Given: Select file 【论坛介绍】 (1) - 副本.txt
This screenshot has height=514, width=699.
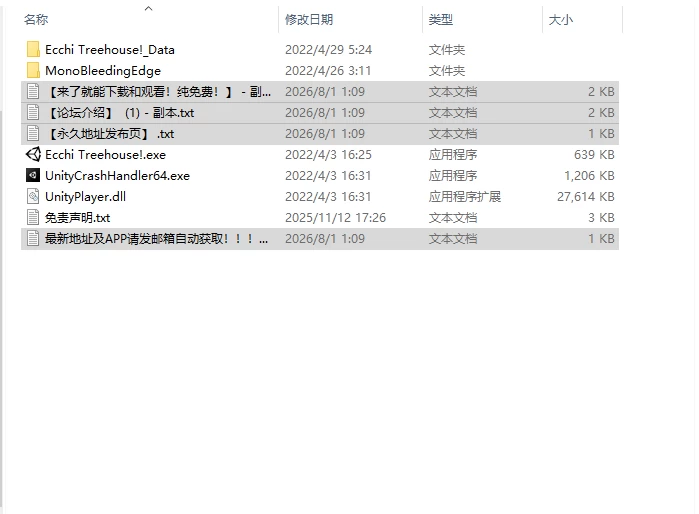Looking at the screenshot, I should pyautogui.click(x=120, y=112).
